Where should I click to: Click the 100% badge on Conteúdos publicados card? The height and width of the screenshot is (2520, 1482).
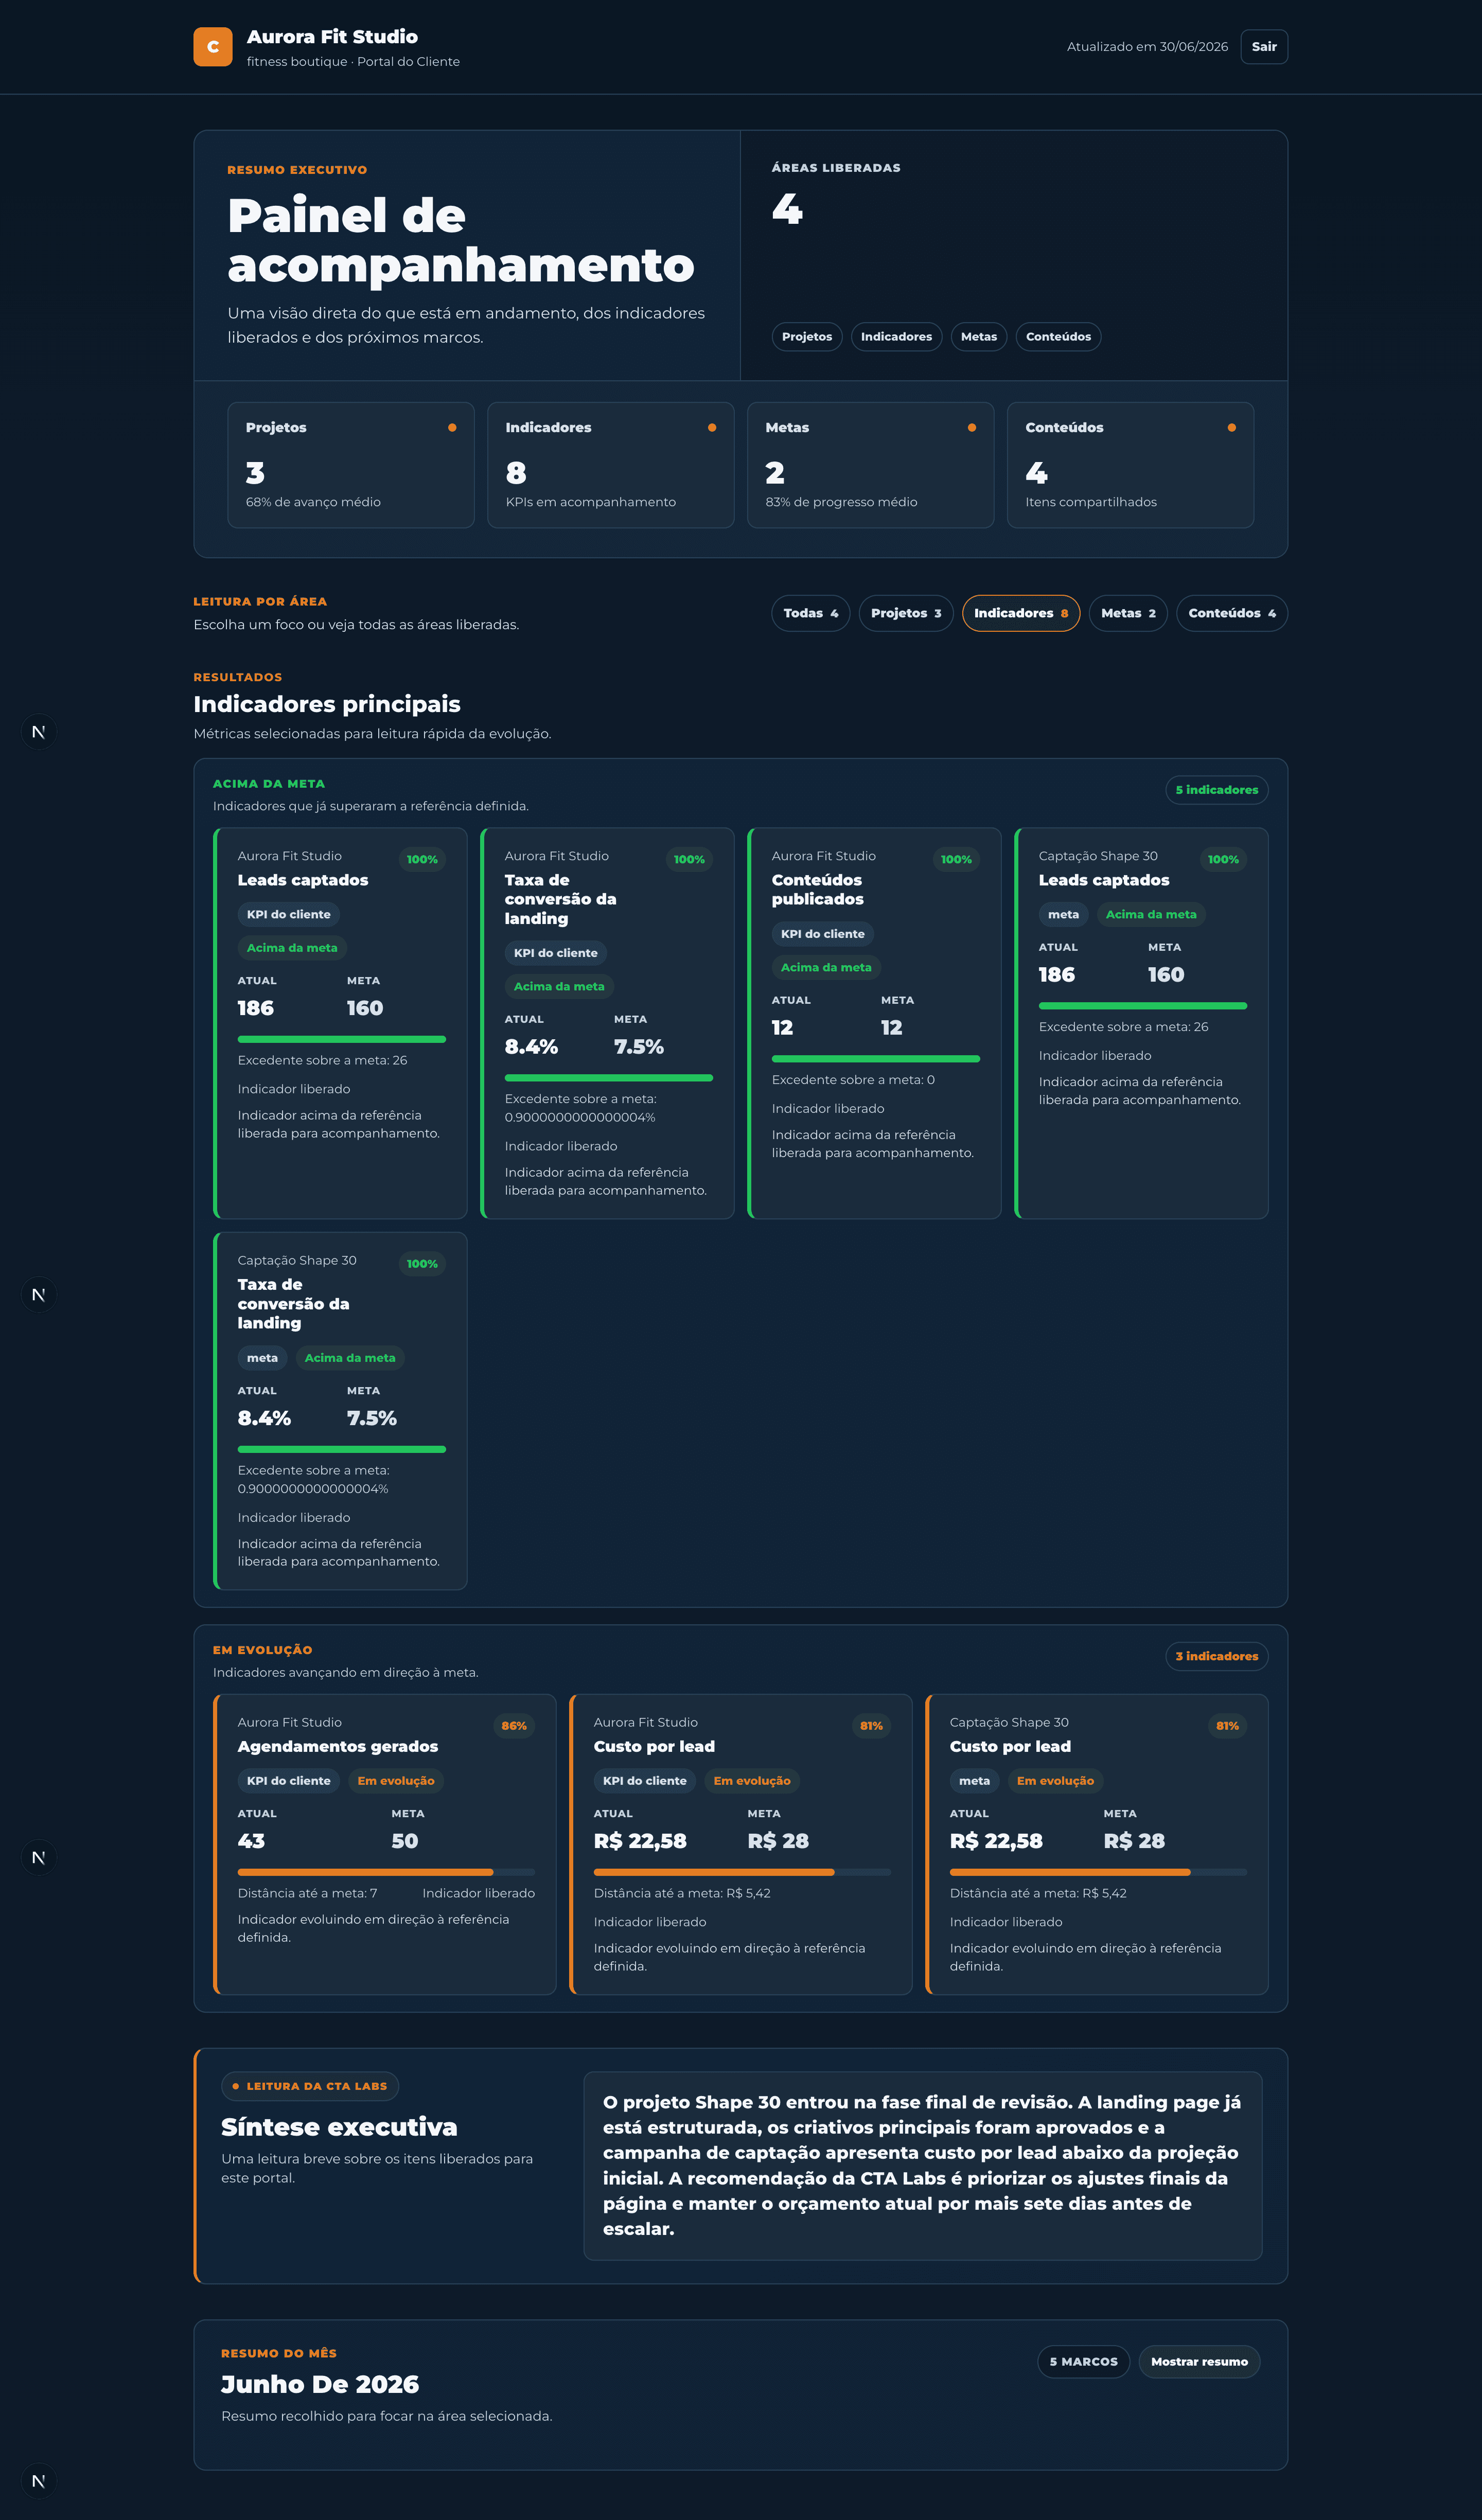tap(956, 859)
